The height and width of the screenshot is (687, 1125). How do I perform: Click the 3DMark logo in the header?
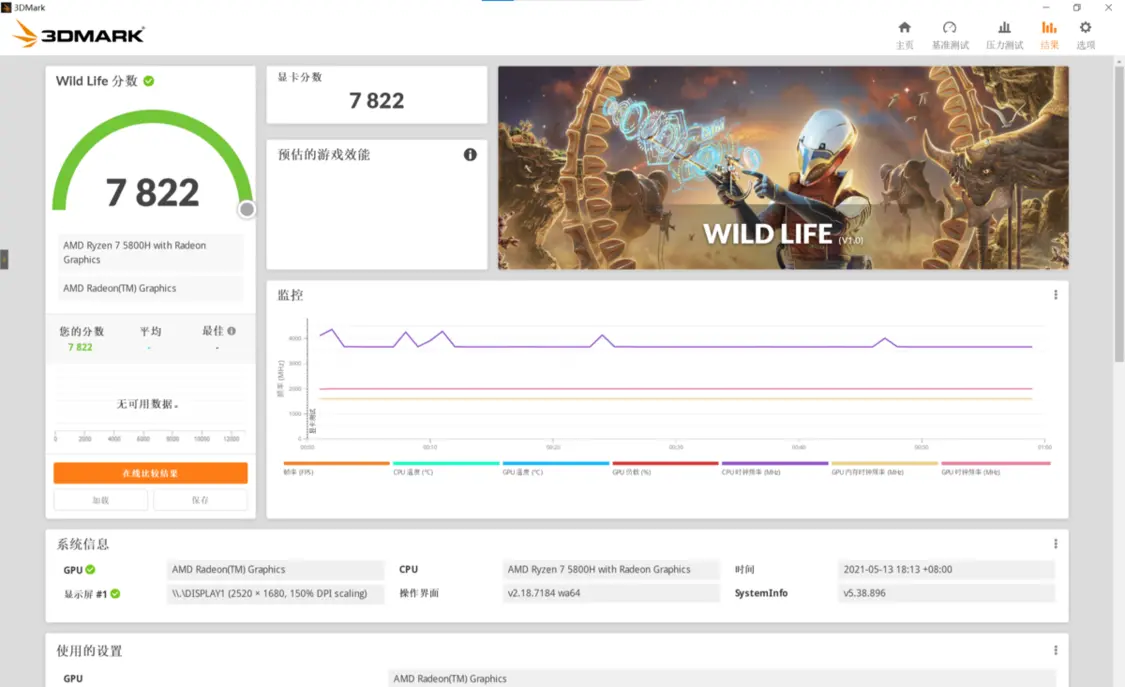80,35
